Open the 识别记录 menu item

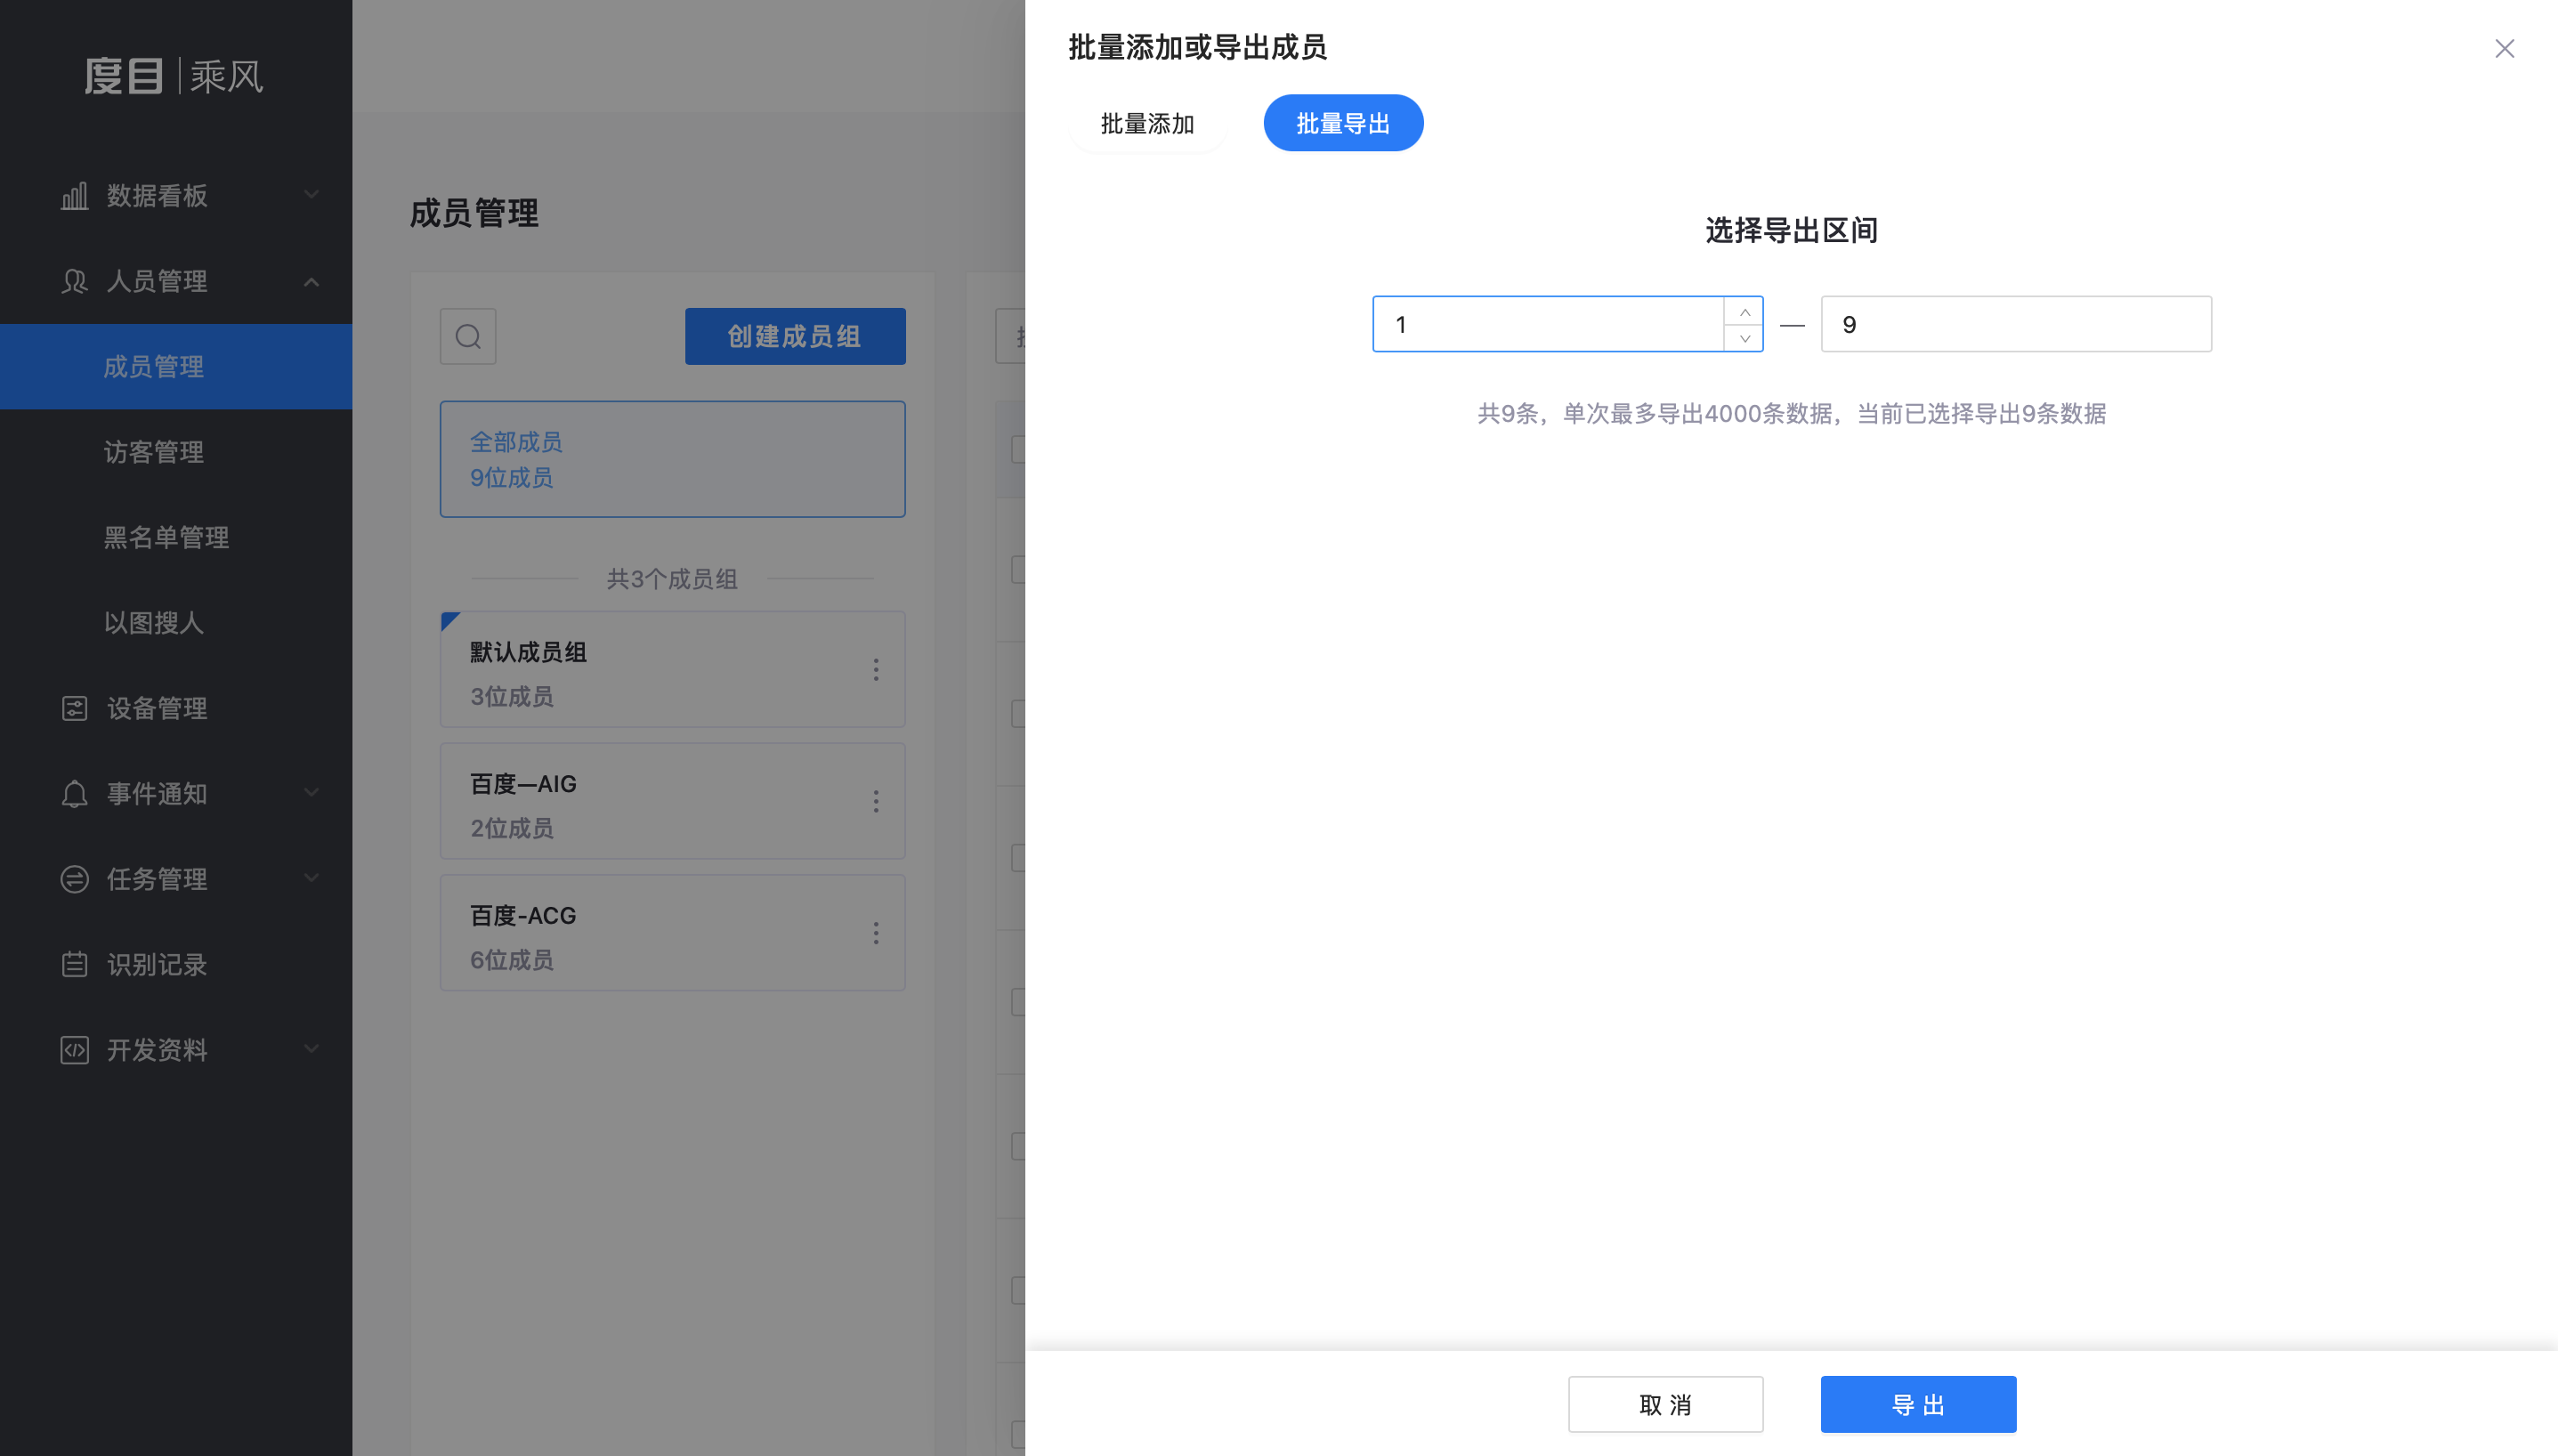coord(176,964)
